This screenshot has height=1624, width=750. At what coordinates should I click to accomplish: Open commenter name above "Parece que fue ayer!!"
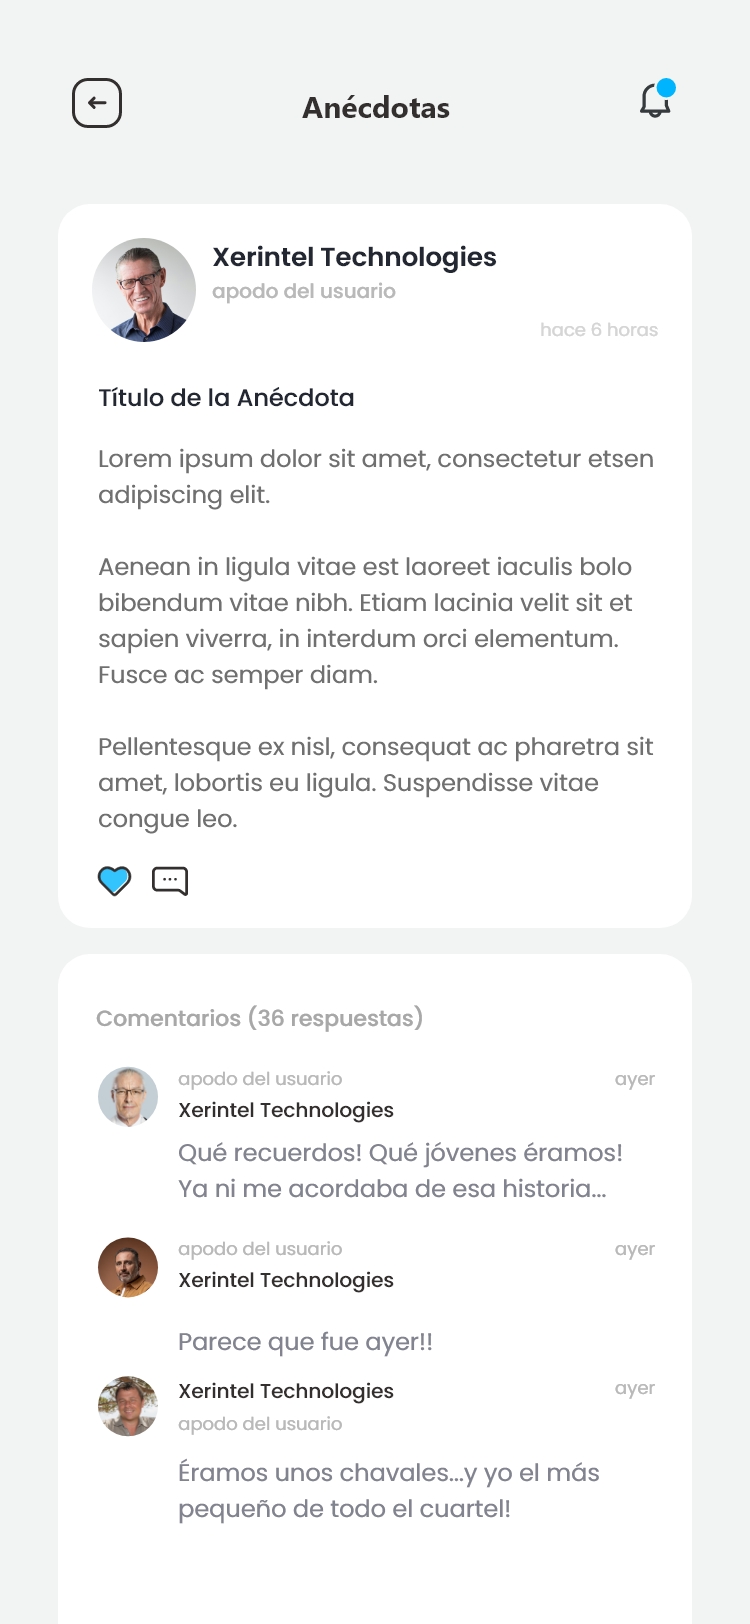coord(286,1280)
